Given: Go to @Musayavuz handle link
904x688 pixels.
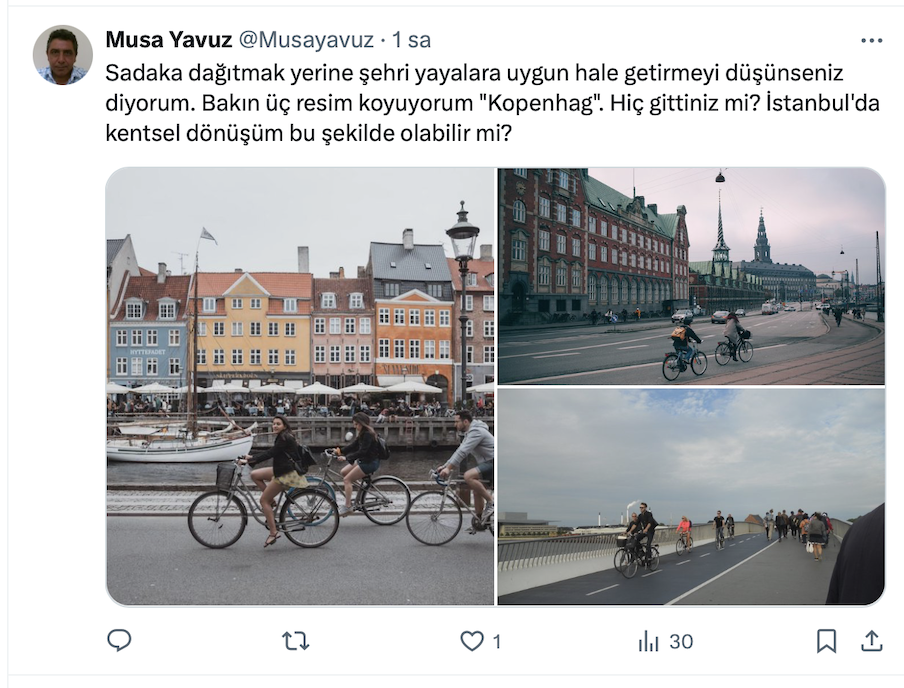Looking at the screenshot, I should point(306,40).
